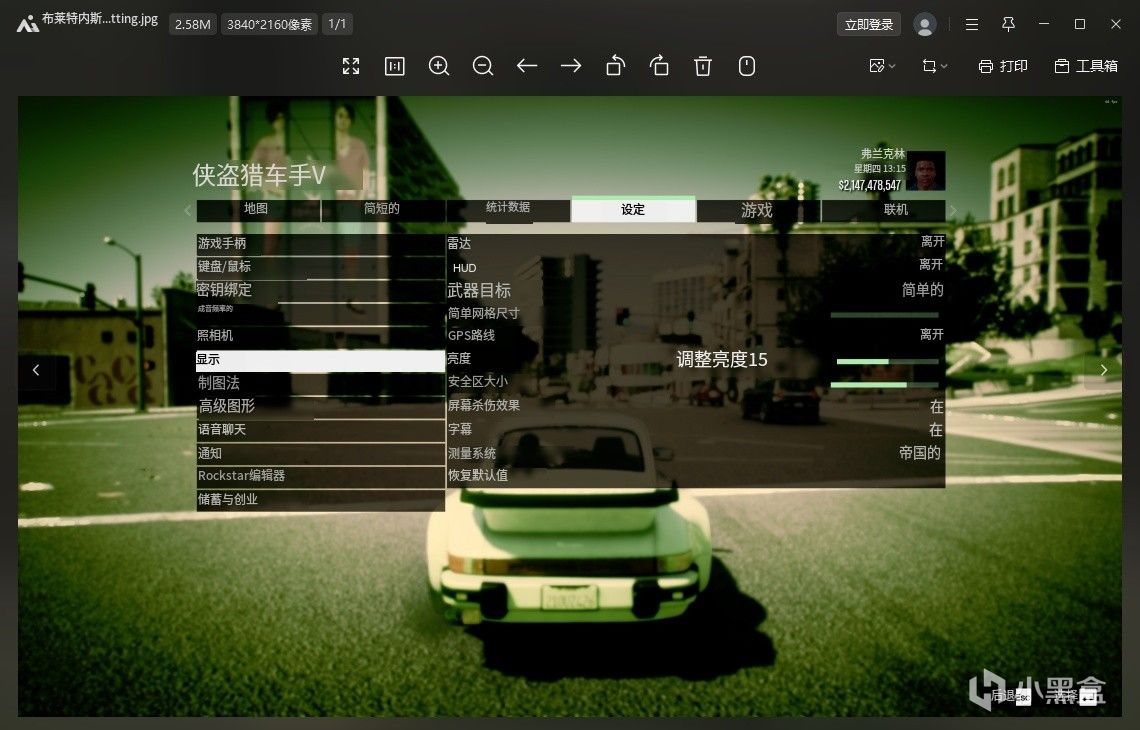Rotate image clockwise
The height and width of the screenshot is (730, 1140).
659,66
